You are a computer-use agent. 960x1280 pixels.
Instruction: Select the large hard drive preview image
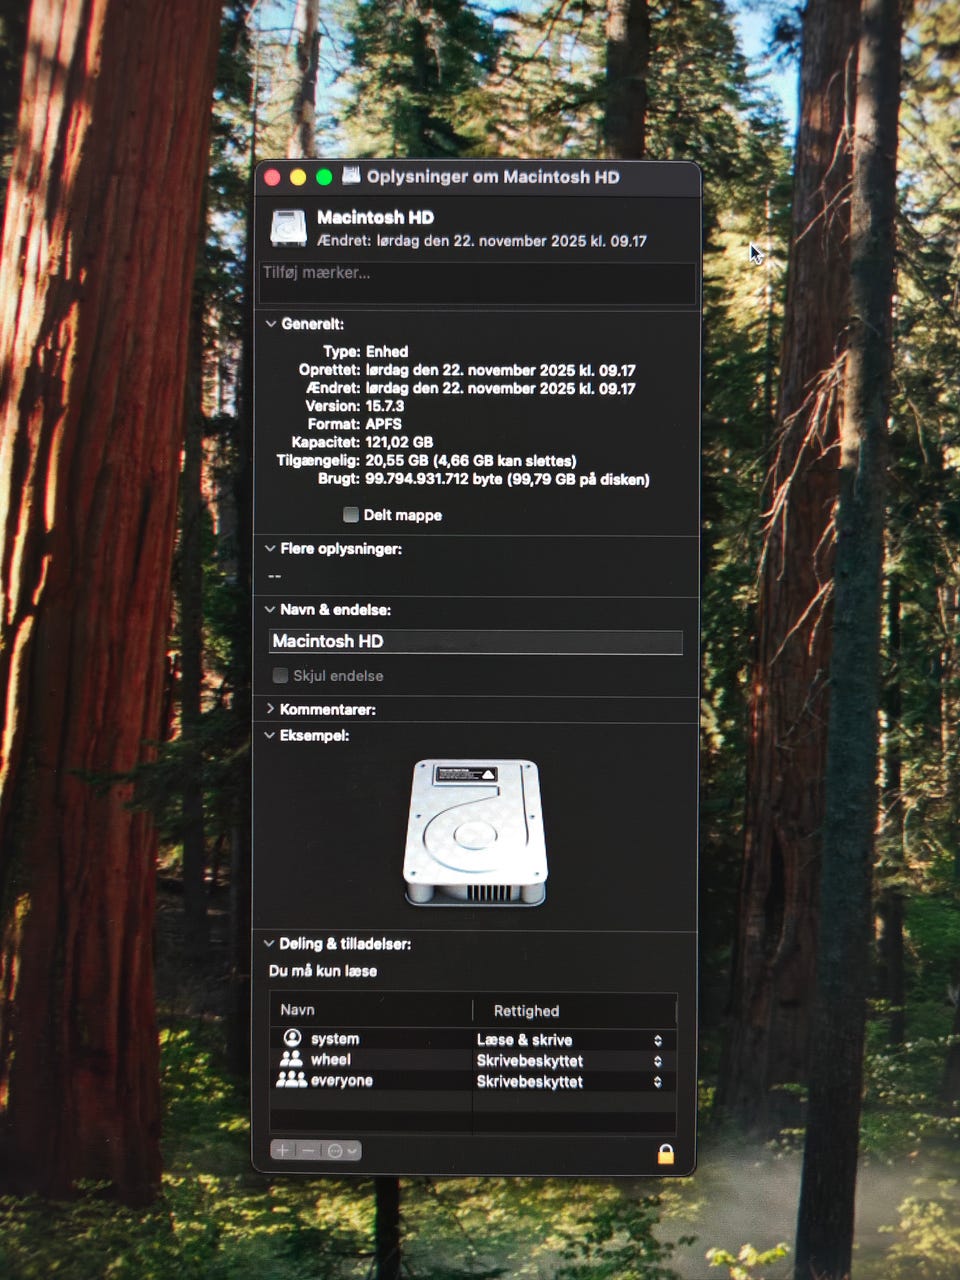click(476, 832)
